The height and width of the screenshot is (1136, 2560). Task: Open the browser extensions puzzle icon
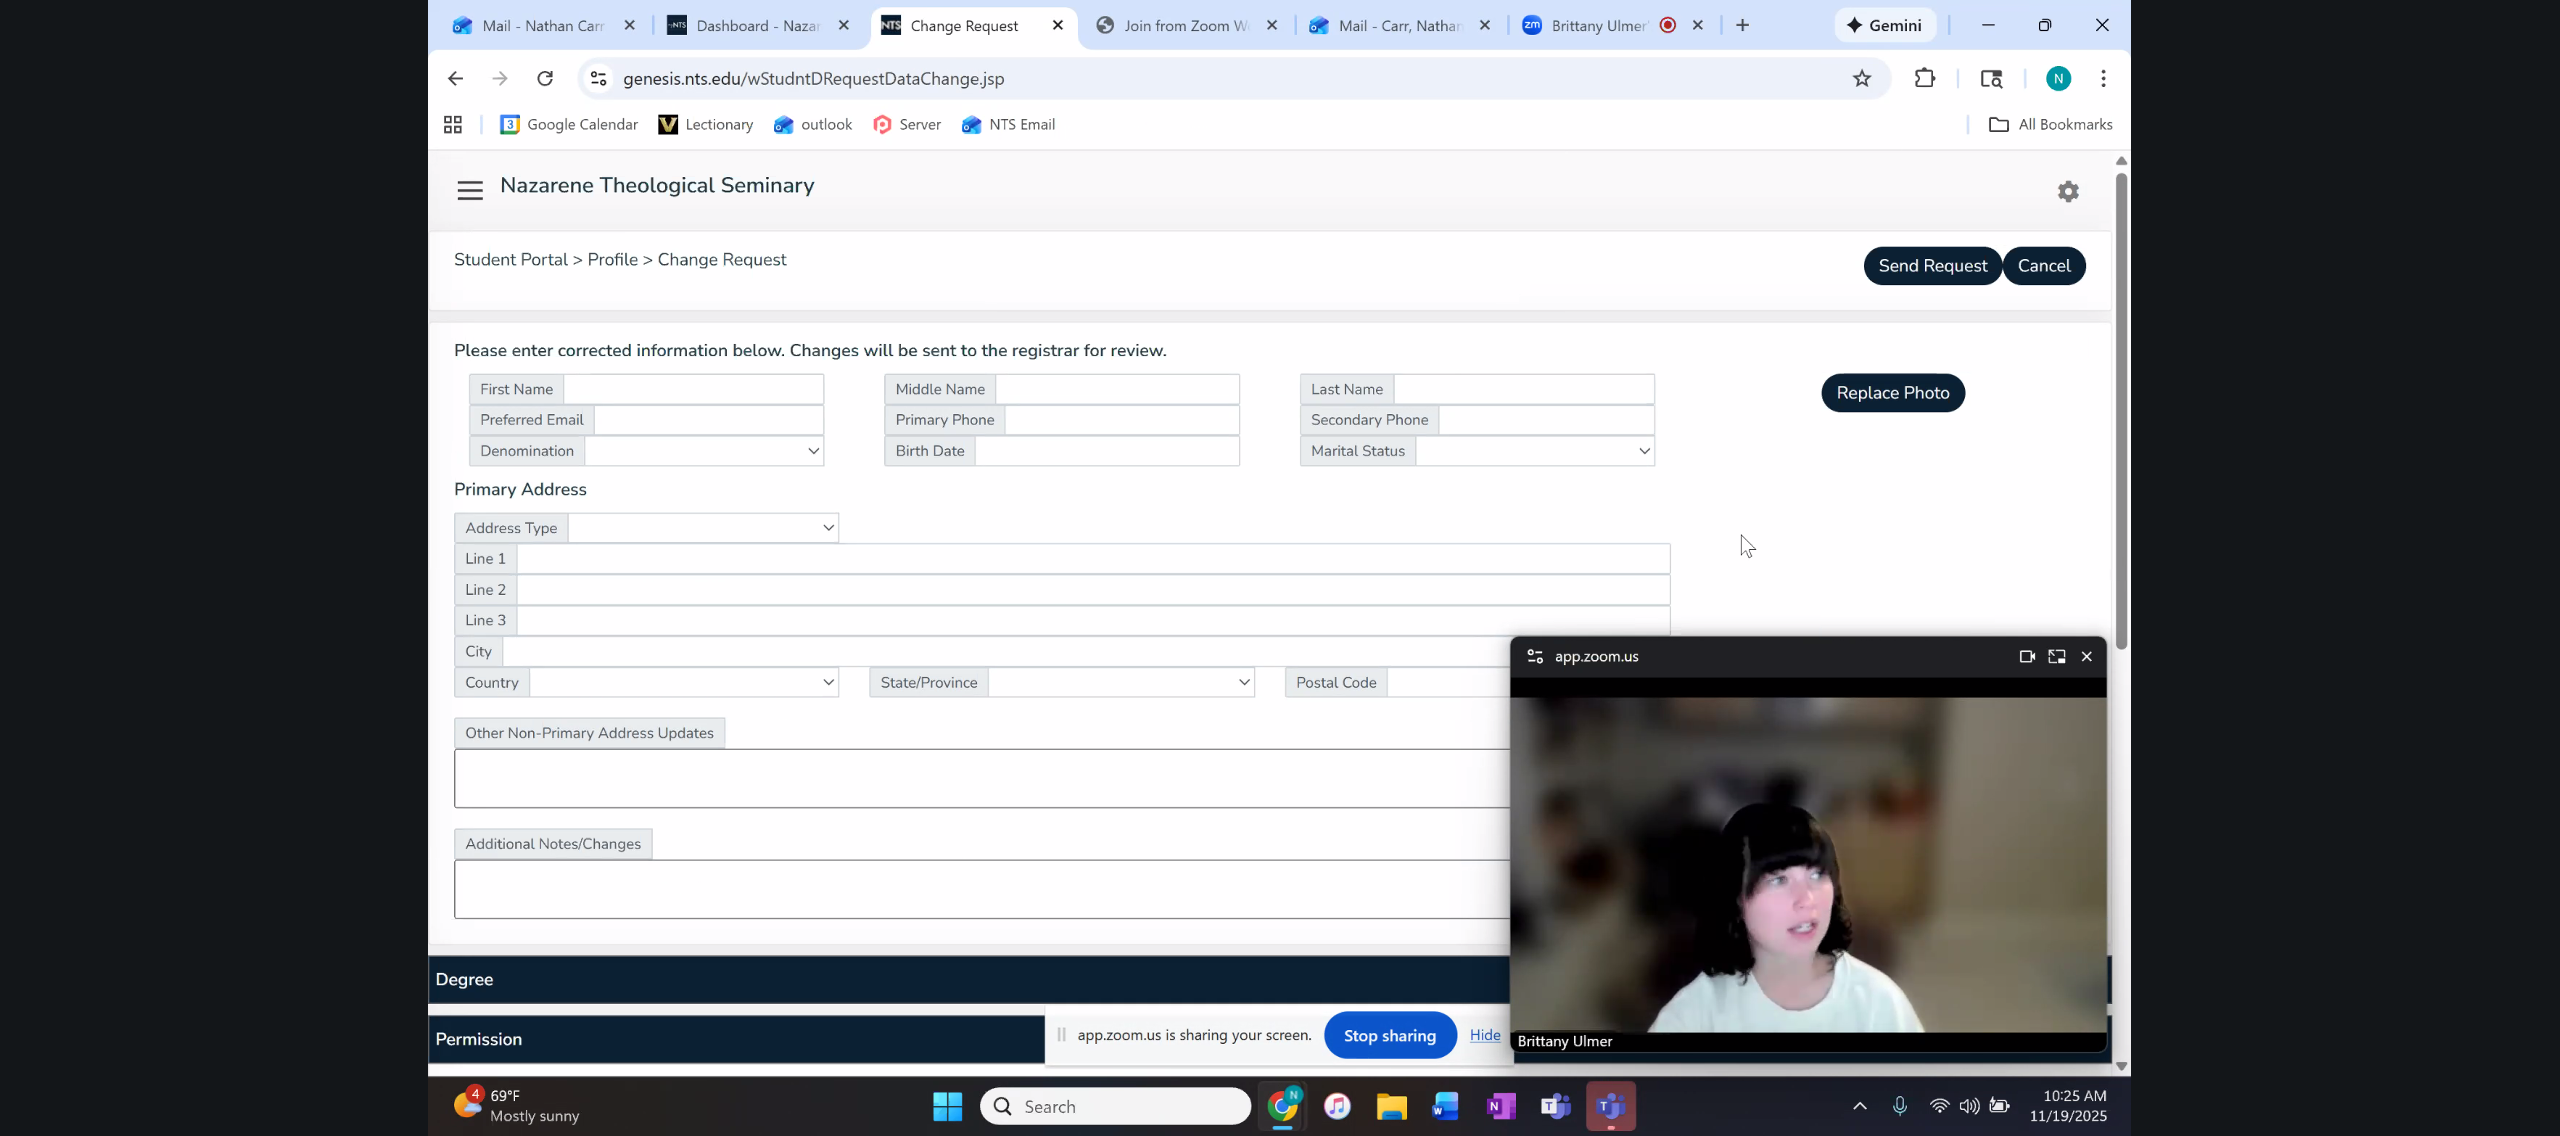(1924, 79)
